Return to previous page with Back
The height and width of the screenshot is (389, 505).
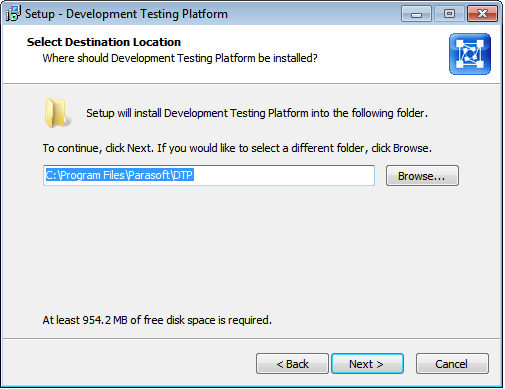click(292, 364)
